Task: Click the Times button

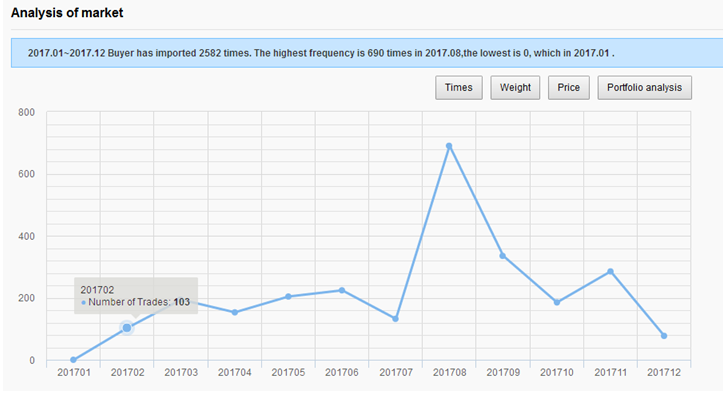Action: pyautogui.click(x=459, y=88)
